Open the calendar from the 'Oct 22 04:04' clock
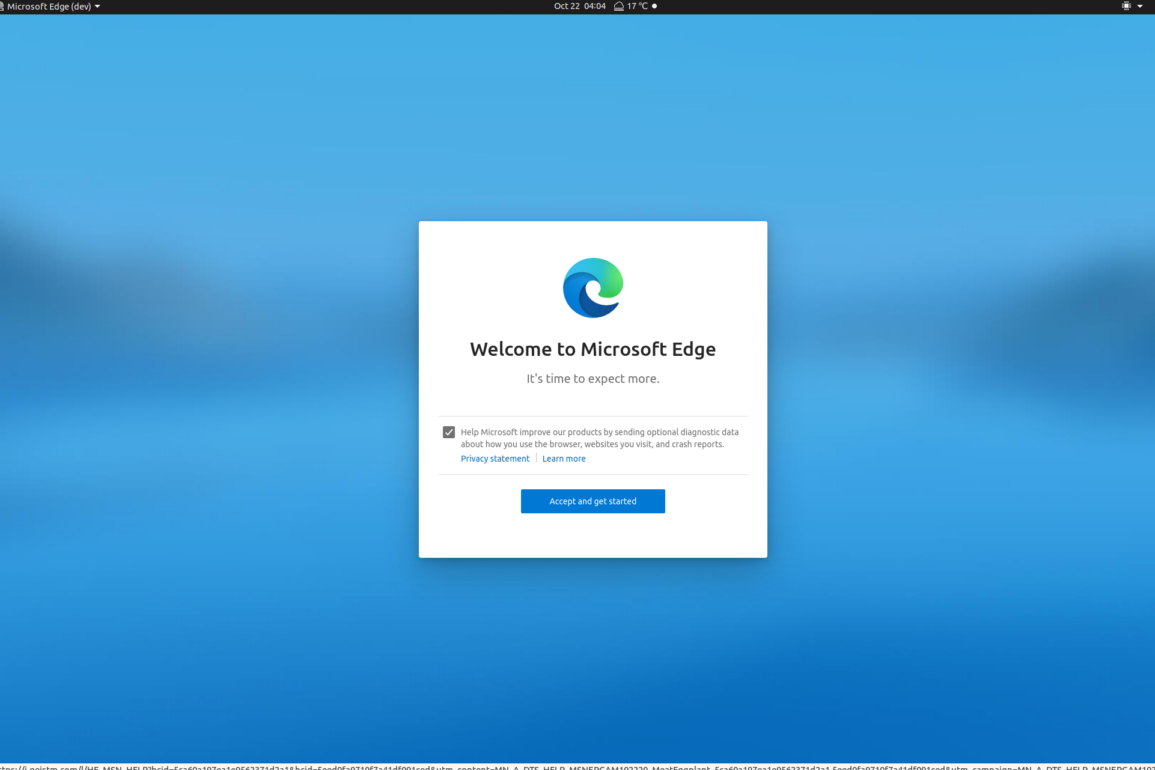Screen dimensions: 1155x770 [x=580, y=6]
